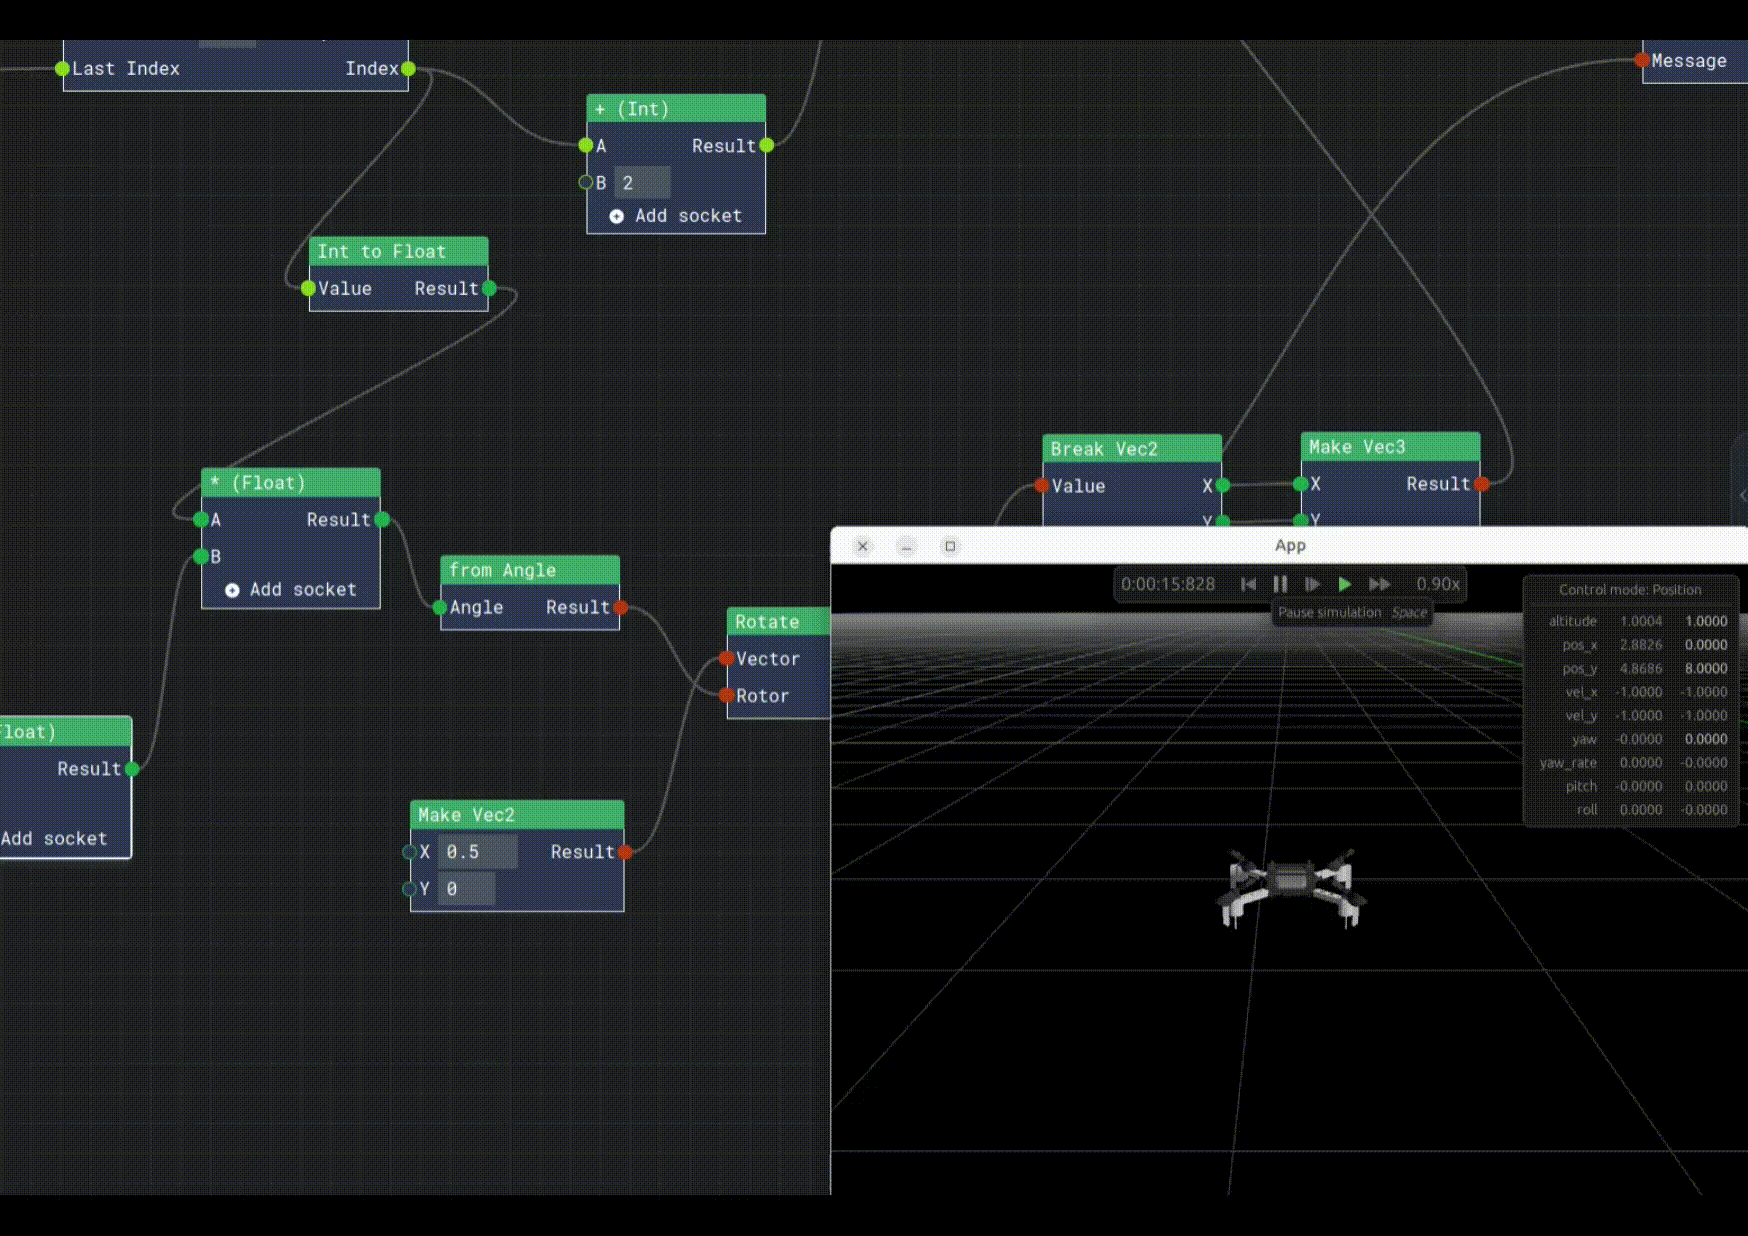
Task: Click Vector input socket on Rotate node
Action: [726, 658]
